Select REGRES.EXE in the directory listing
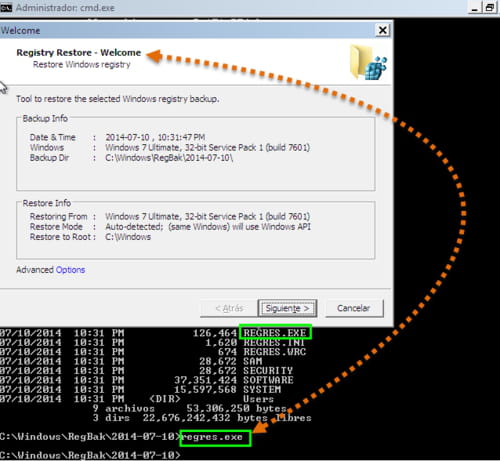This screenshot has width=500, height=461. (275, 333)
